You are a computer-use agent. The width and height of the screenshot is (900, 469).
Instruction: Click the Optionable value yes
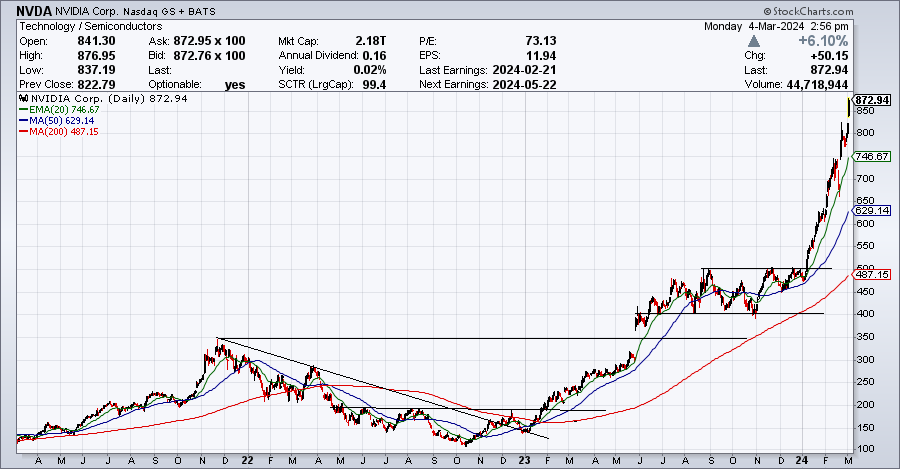(x=235, y=84)
